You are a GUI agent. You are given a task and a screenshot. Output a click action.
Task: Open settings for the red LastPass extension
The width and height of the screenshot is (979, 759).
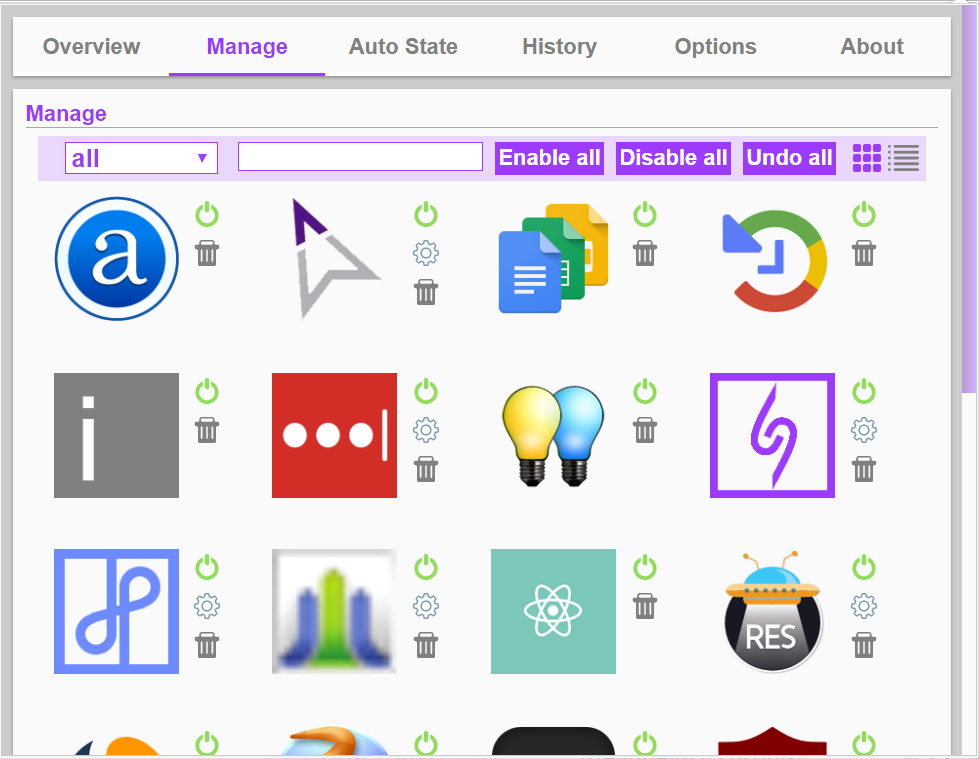426,430
